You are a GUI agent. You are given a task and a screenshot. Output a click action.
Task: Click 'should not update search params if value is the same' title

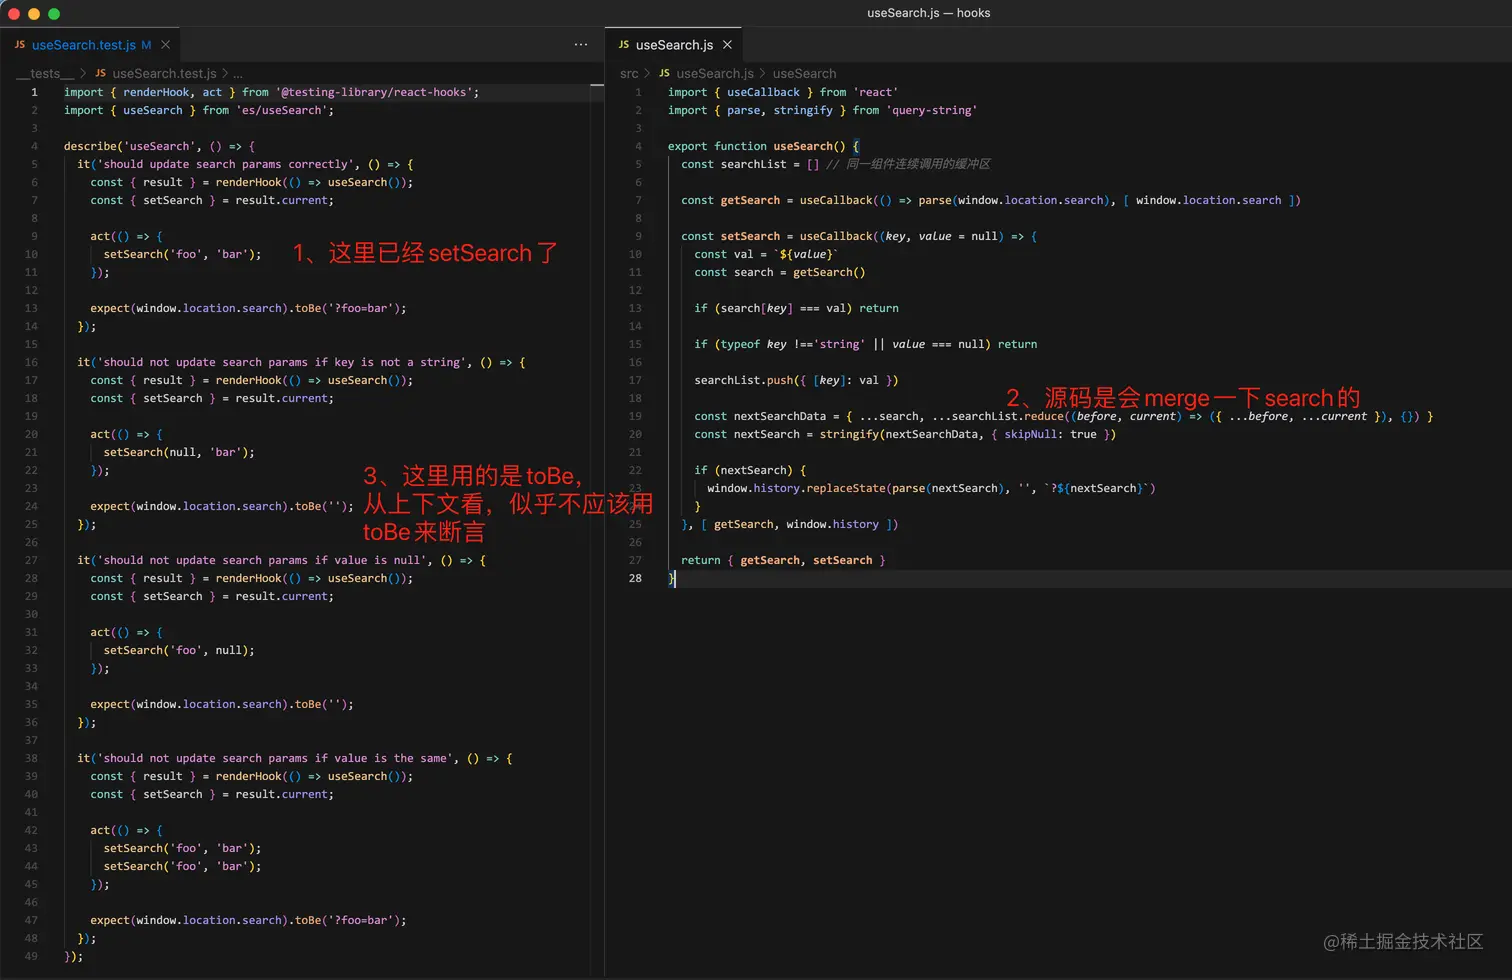tap(276, 758)
